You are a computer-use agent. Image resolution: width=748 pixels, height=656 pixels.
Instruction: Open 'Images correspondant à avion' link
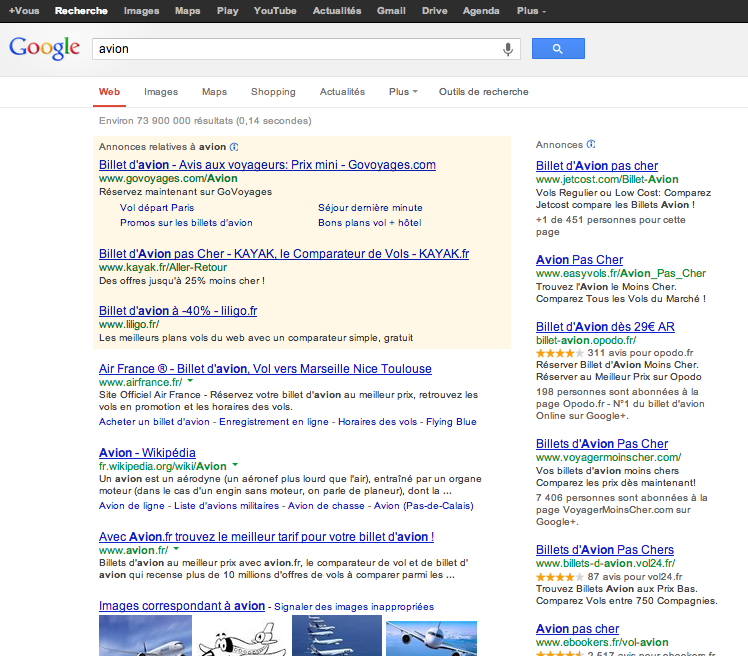click(182, 606)
